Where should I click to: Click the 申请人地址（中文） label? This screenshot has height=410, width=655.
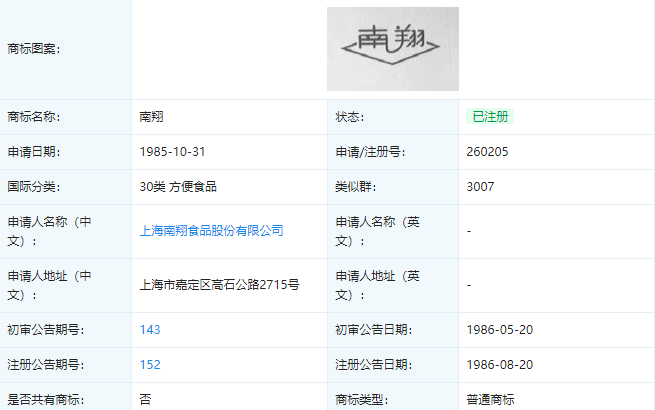coord(49,285)
